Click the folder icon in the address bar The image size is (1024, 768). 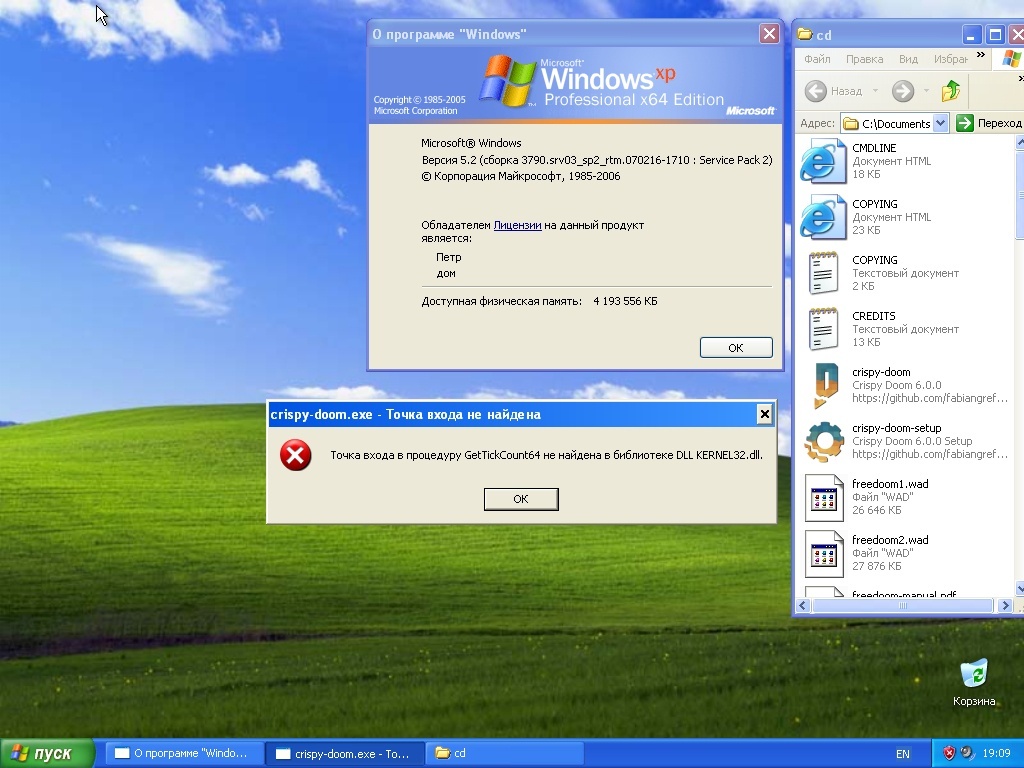pos(850,123)
